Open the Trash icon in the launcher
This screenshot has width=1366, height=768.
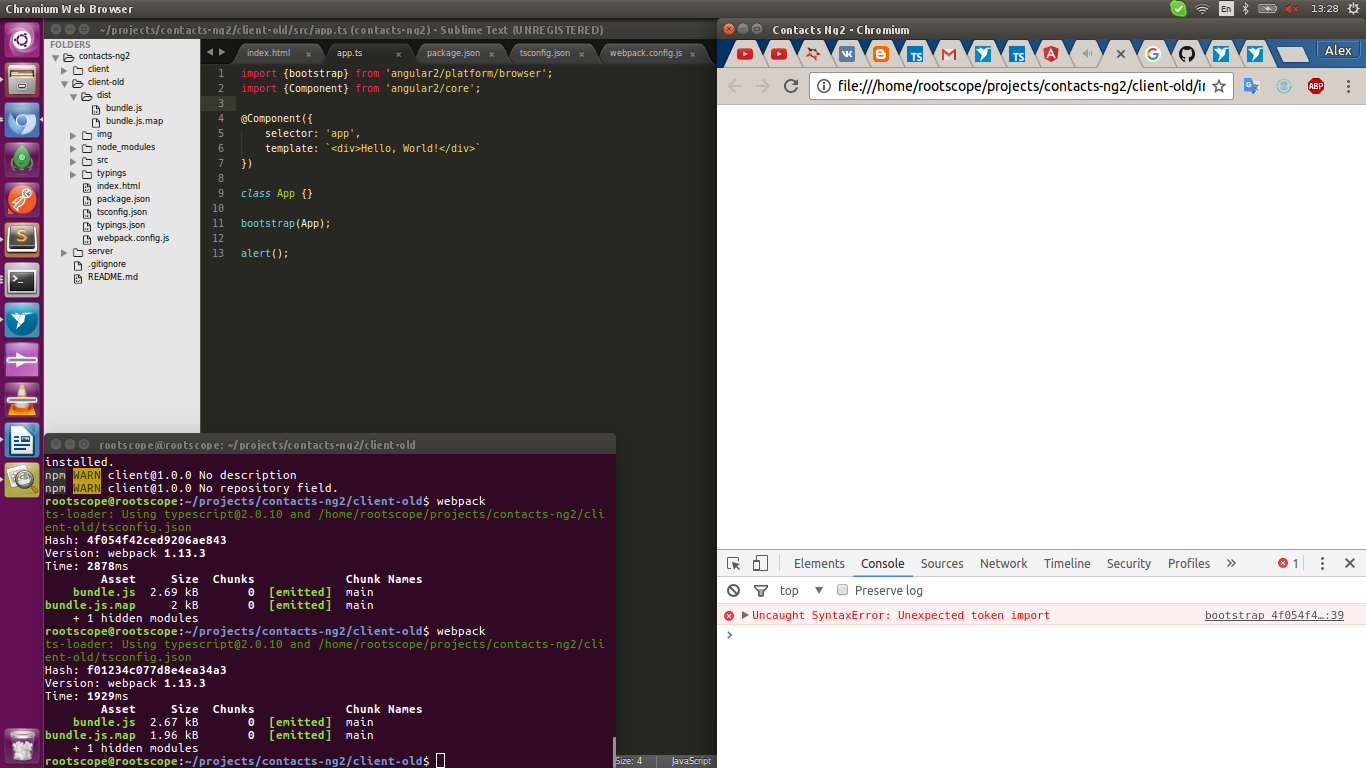tap(22, 745)
